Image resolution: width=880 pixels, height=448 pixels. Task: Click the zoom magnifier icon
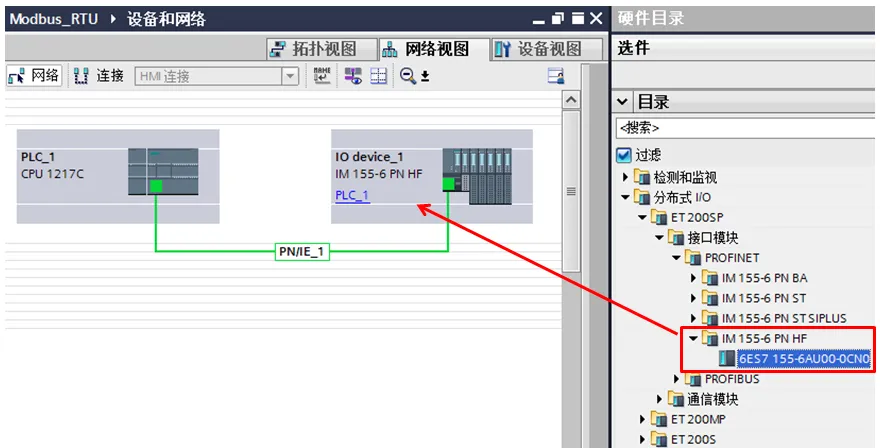408,76
